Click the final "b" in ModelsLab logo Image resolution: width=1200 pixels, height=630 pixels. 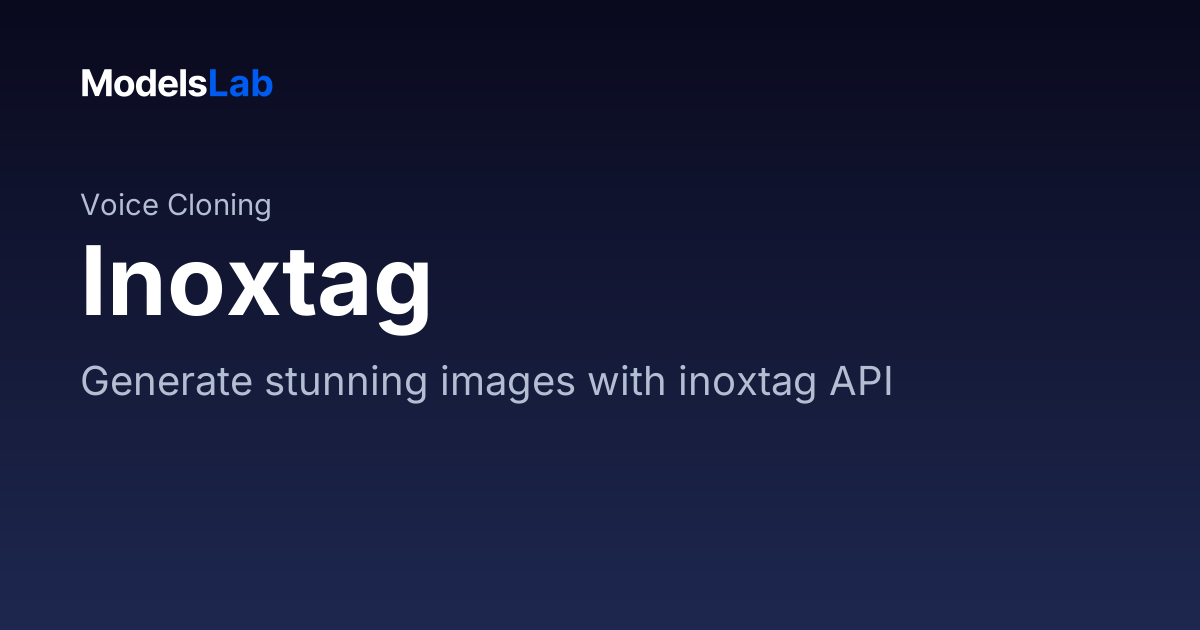pyautogui.click(x=263, y=84)
